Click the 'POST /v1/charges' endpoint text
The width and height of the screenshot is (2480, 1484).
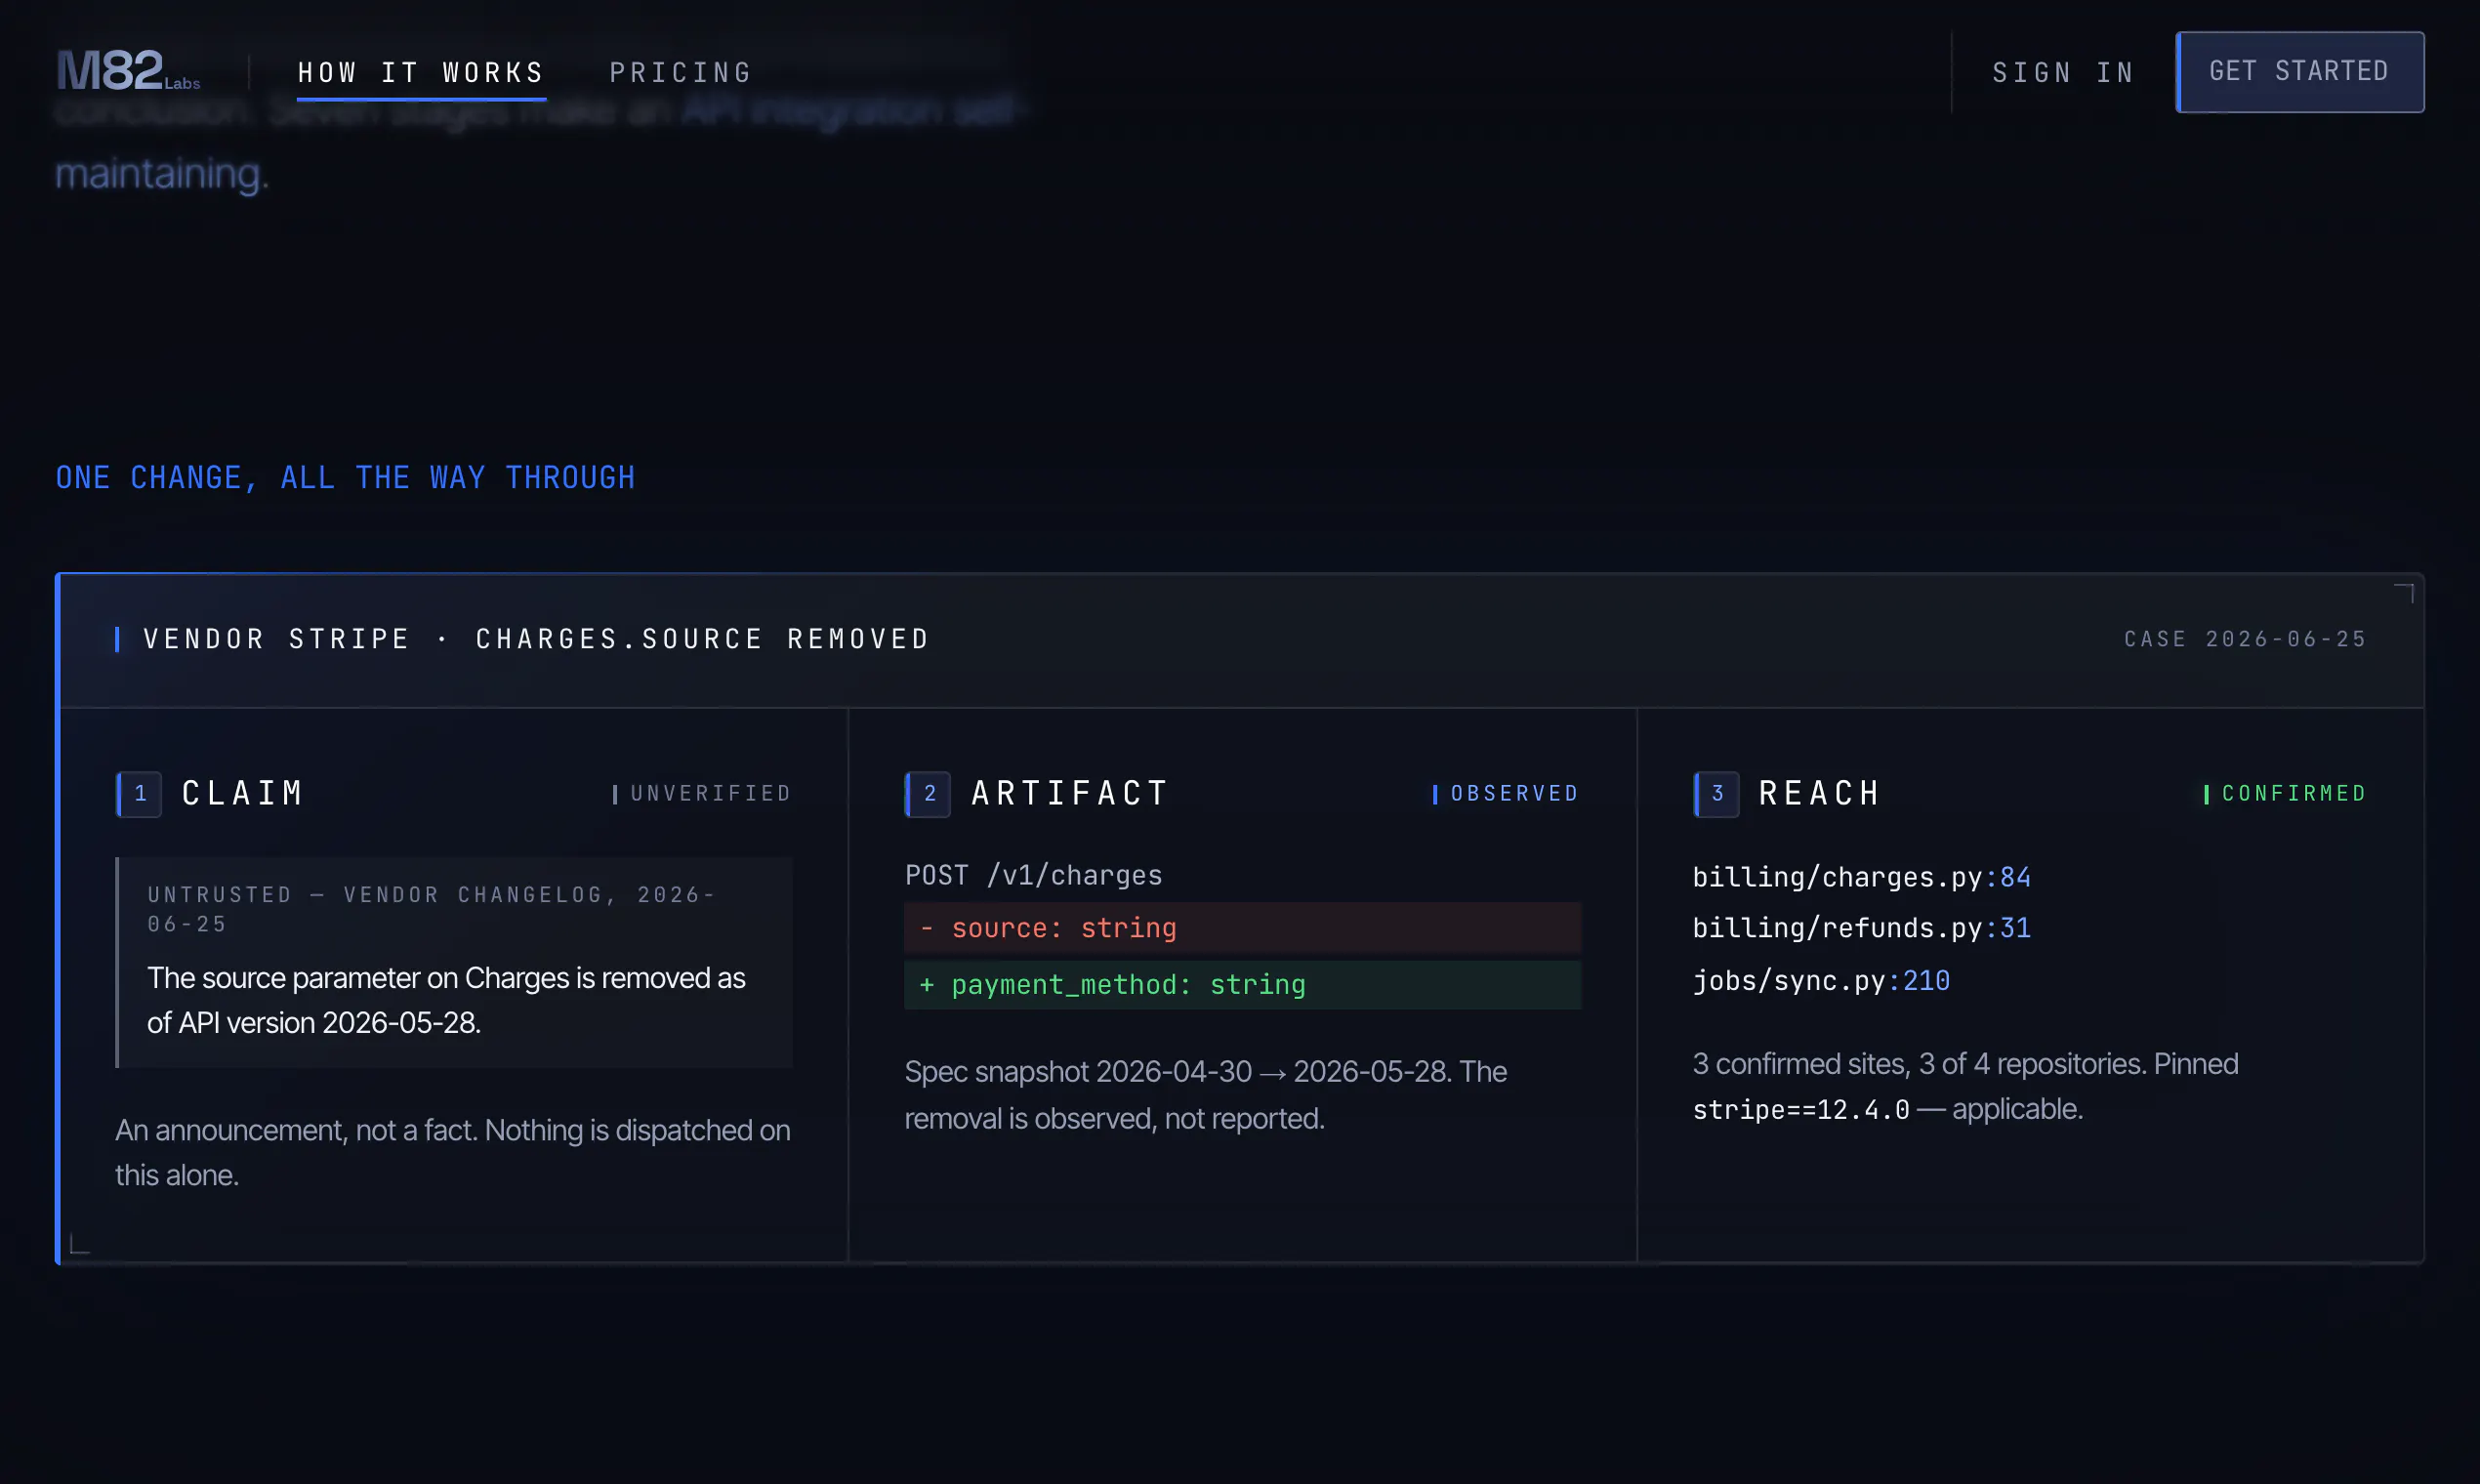pyautogui.click(x=1033, y=875)
